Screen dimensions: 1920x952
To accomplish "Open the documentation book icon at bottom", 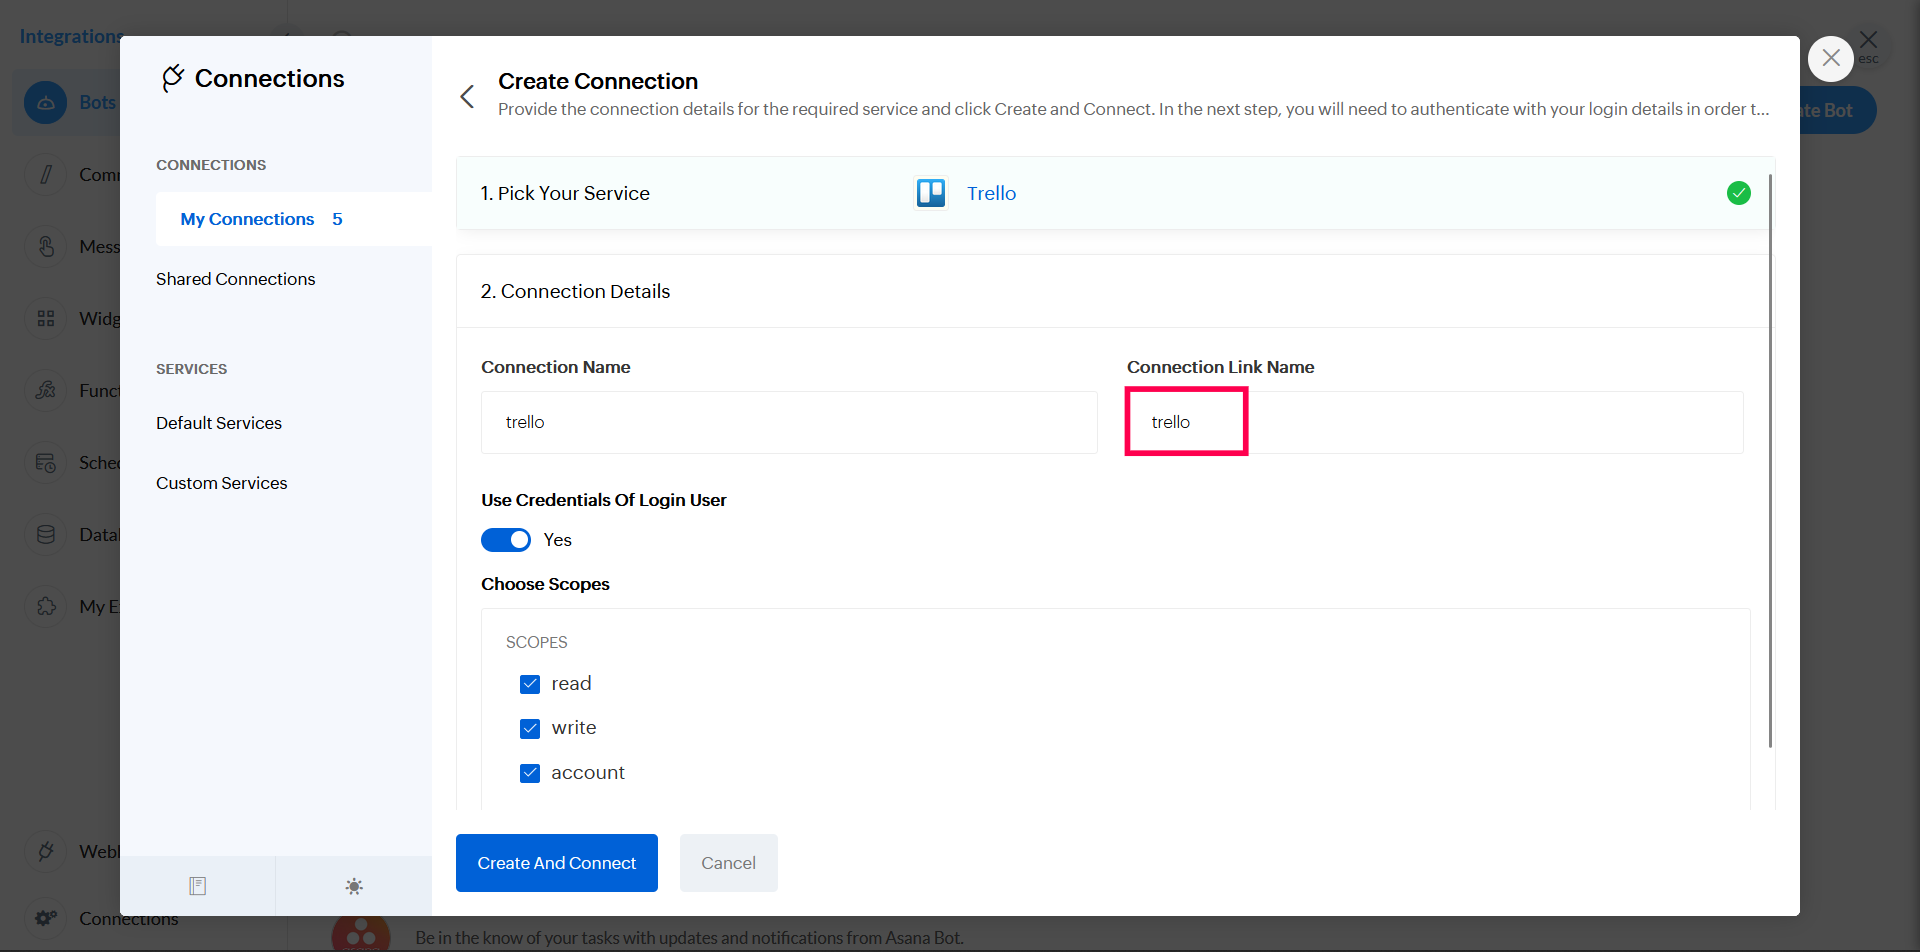I will (198, 886).
